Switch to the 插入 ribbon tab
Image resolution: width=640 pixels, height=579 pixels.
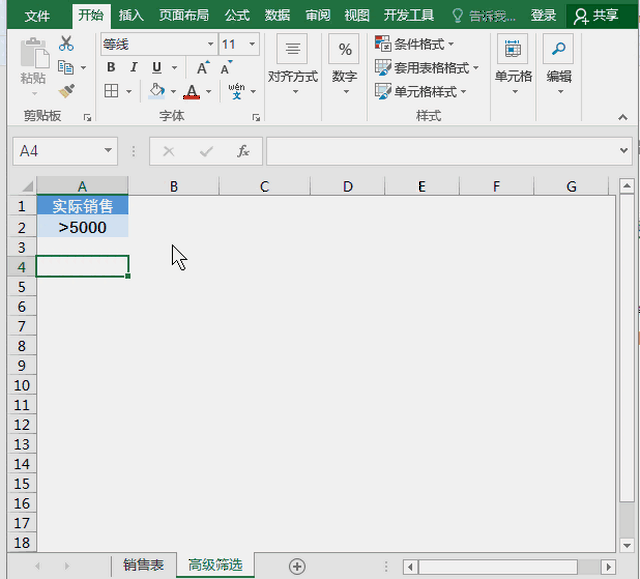131,16
